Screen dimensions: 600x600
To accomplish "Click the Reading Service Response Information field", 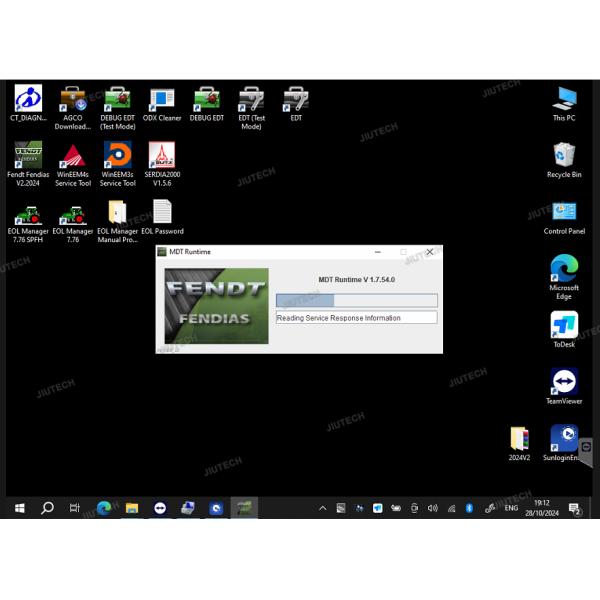I will click(x=356, y=318).
